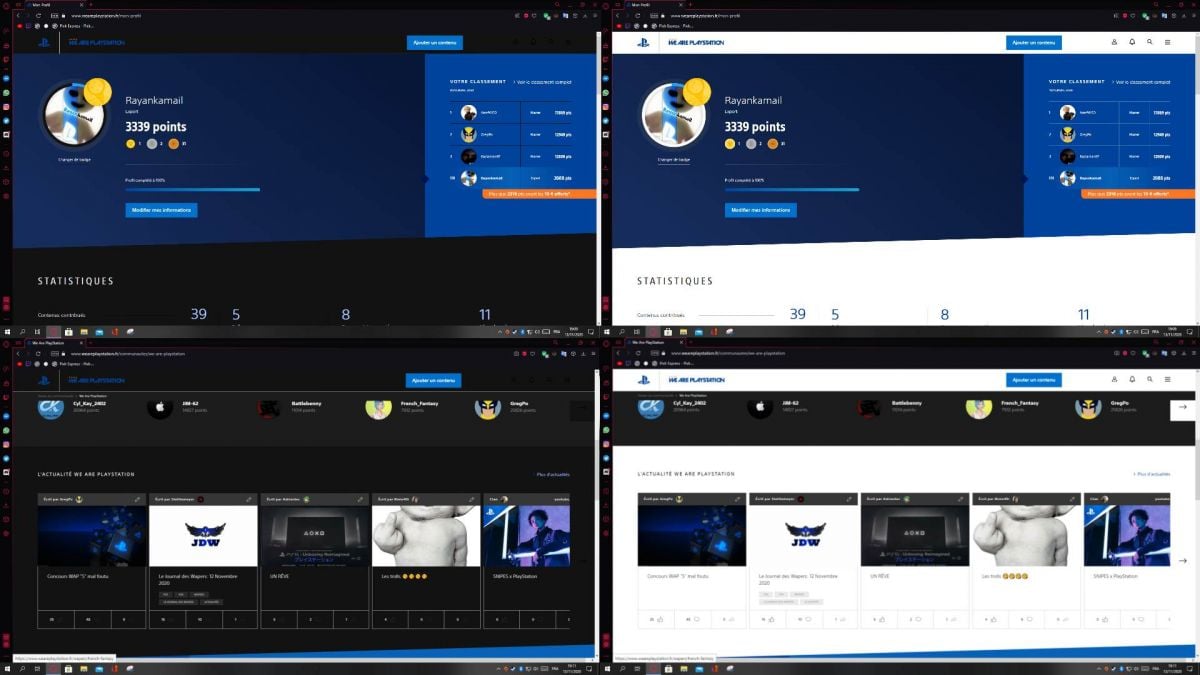Open Windows Start below the dark-mode profile window

[x=6, y=331]
